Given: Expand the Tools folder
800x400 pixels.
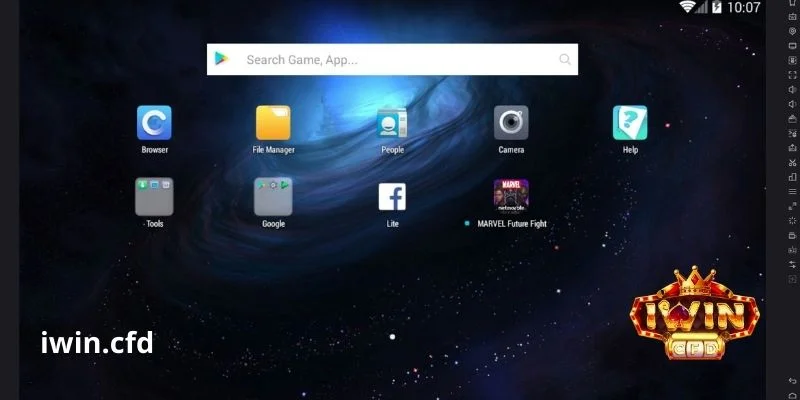Looking at the screenshot, I should [x=154, y=197].
